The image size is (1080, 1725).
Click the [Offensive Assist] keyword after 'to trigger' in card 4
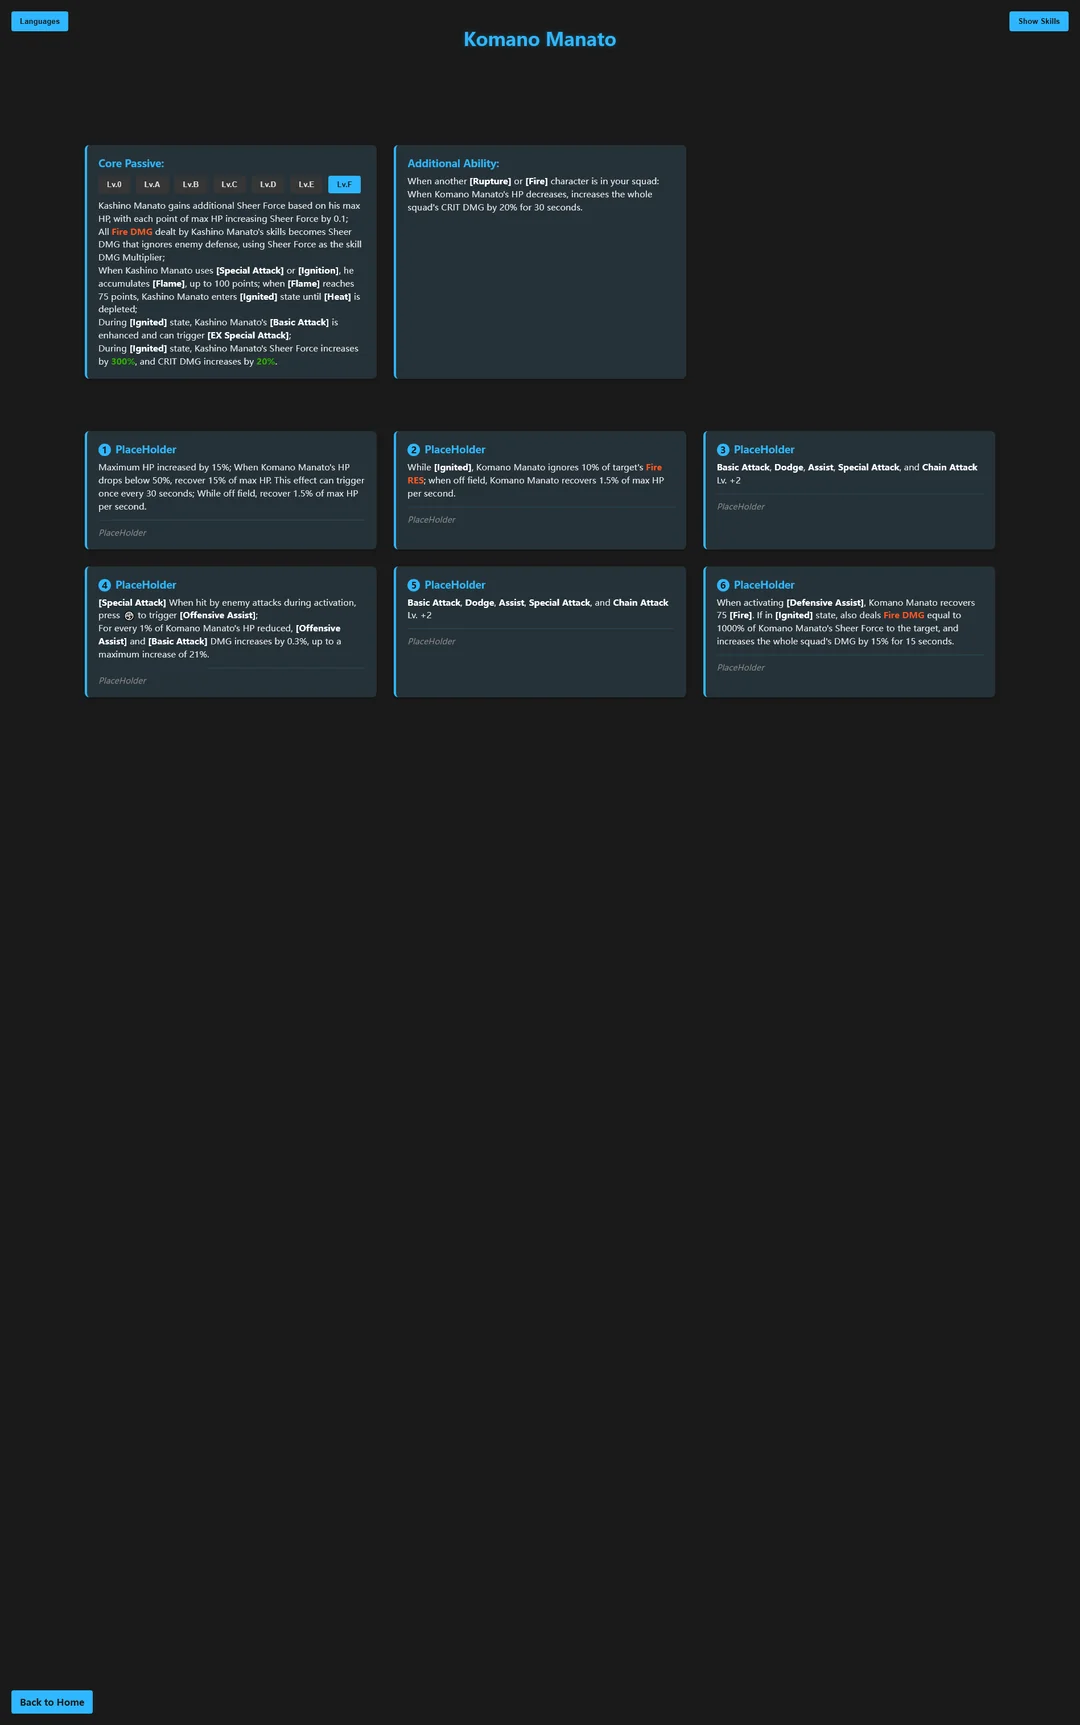pyautogui.click(x=218, y=616)
